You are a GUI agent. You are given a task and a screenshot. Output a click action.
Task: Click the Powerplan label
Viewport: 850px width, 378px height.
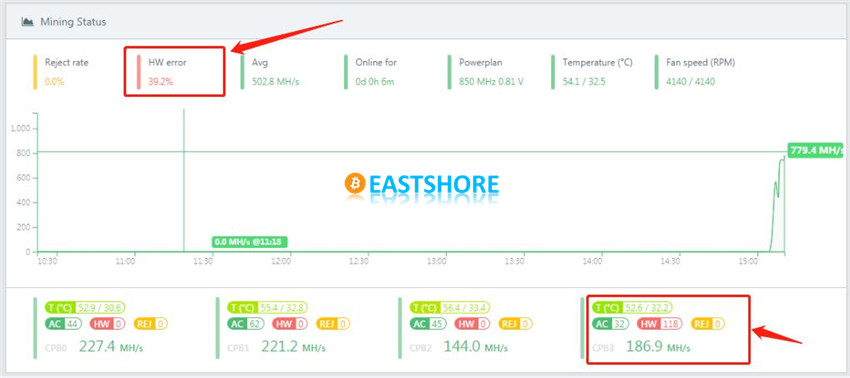(x=481, y=62)
